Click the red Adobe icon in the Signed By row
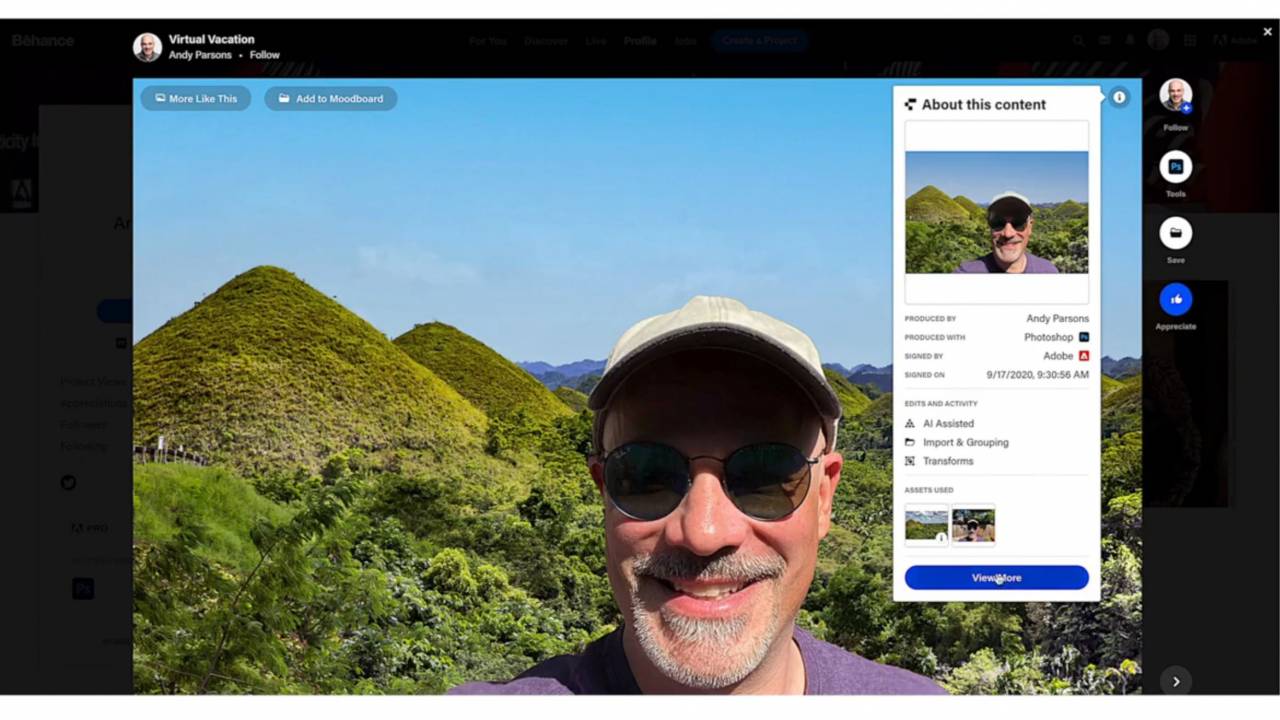Screen dimensions: 1280x720 [x=1084, y=356]
